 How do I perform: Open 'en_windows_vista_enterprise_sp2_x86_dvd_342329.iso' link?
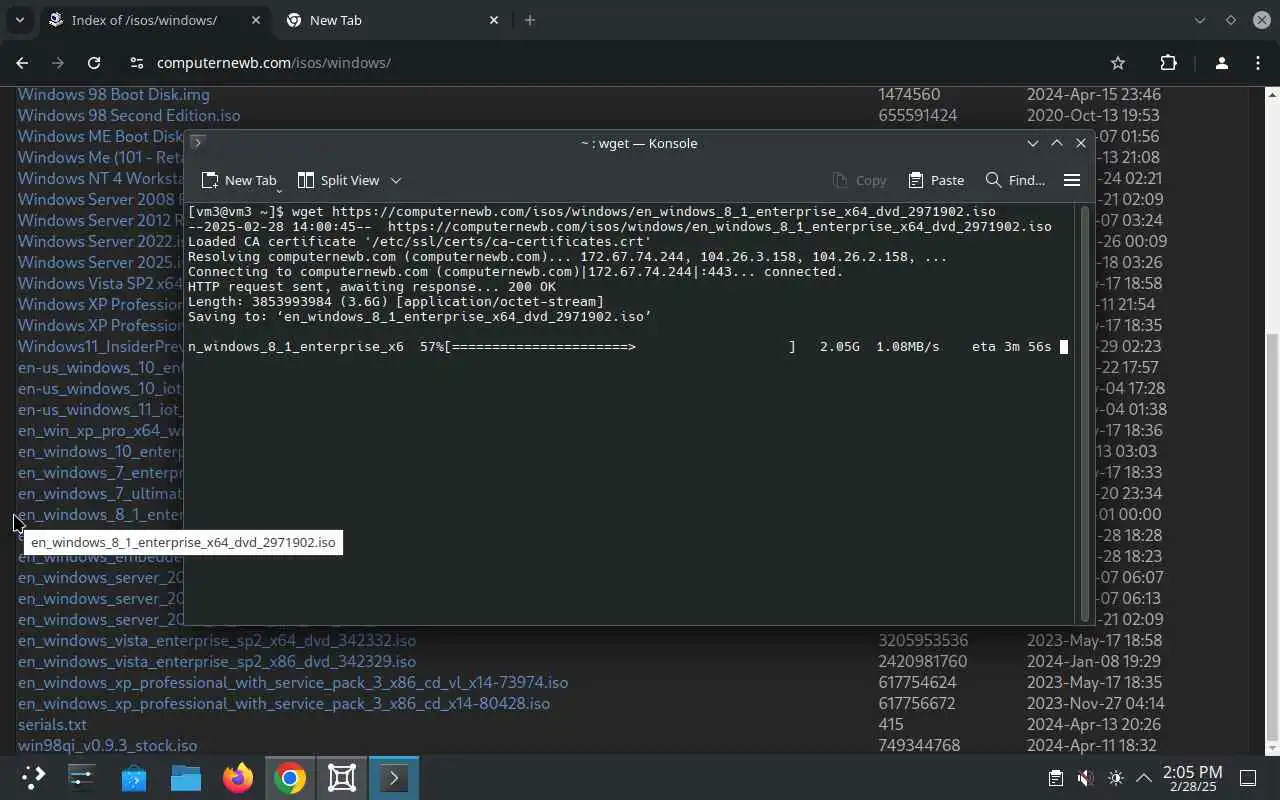pyautogui.click(x=217, y=661)
